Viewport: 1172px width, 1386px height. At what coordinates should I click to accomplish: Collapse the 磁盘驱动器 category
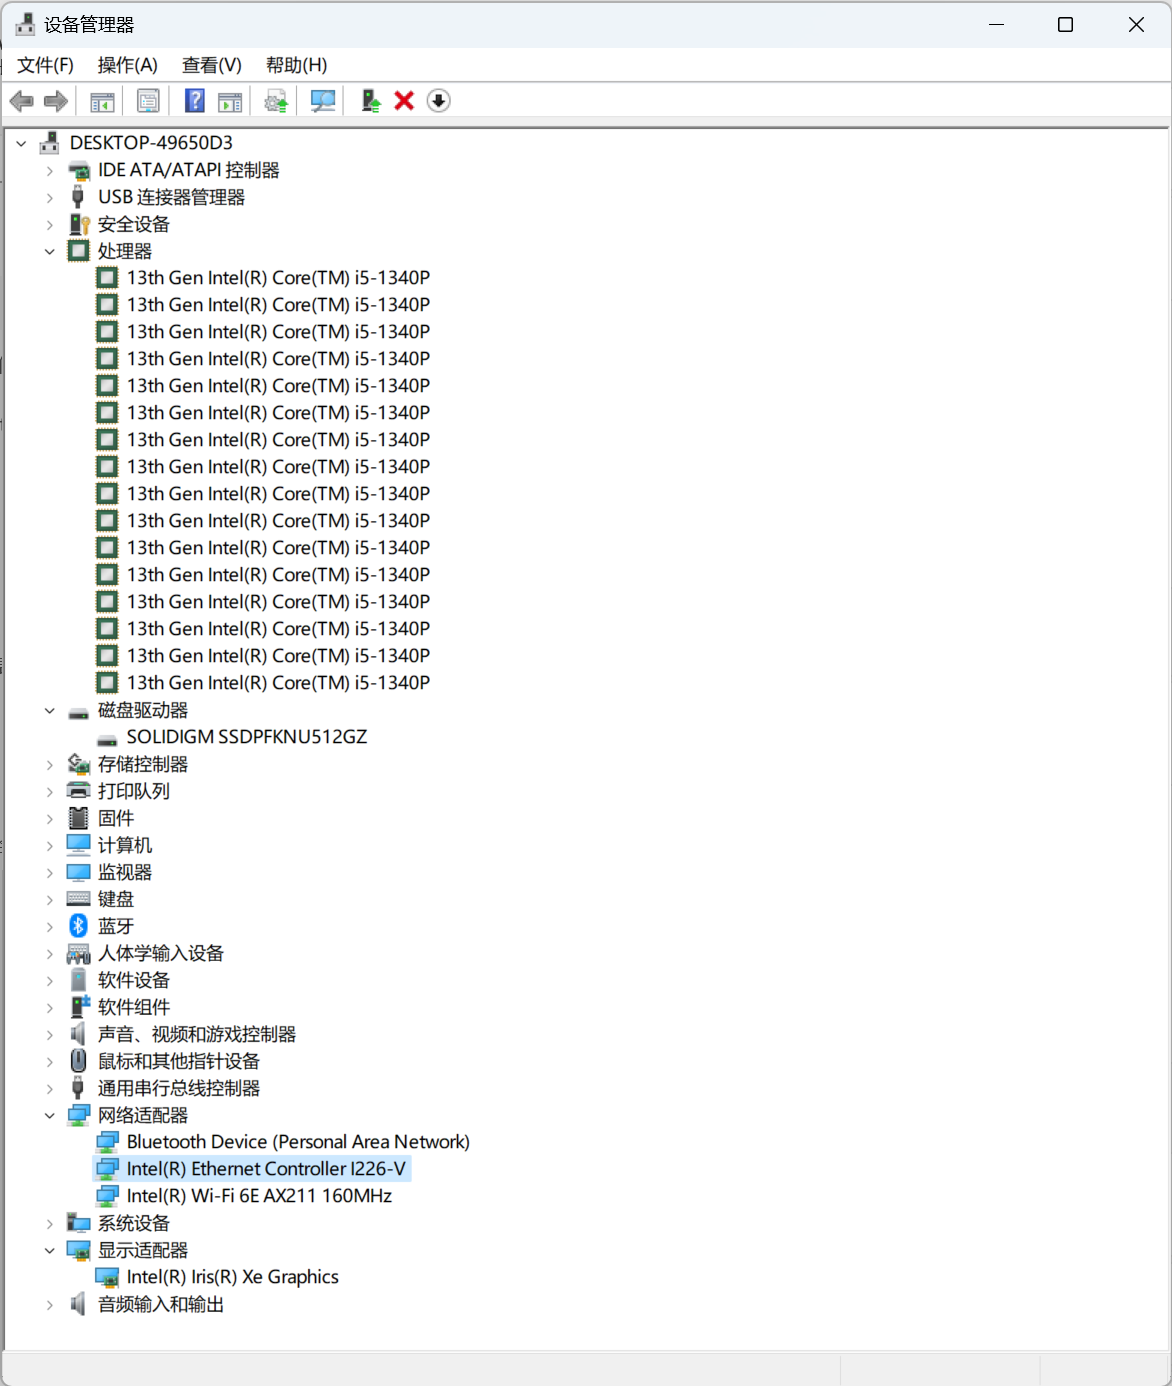50,710
